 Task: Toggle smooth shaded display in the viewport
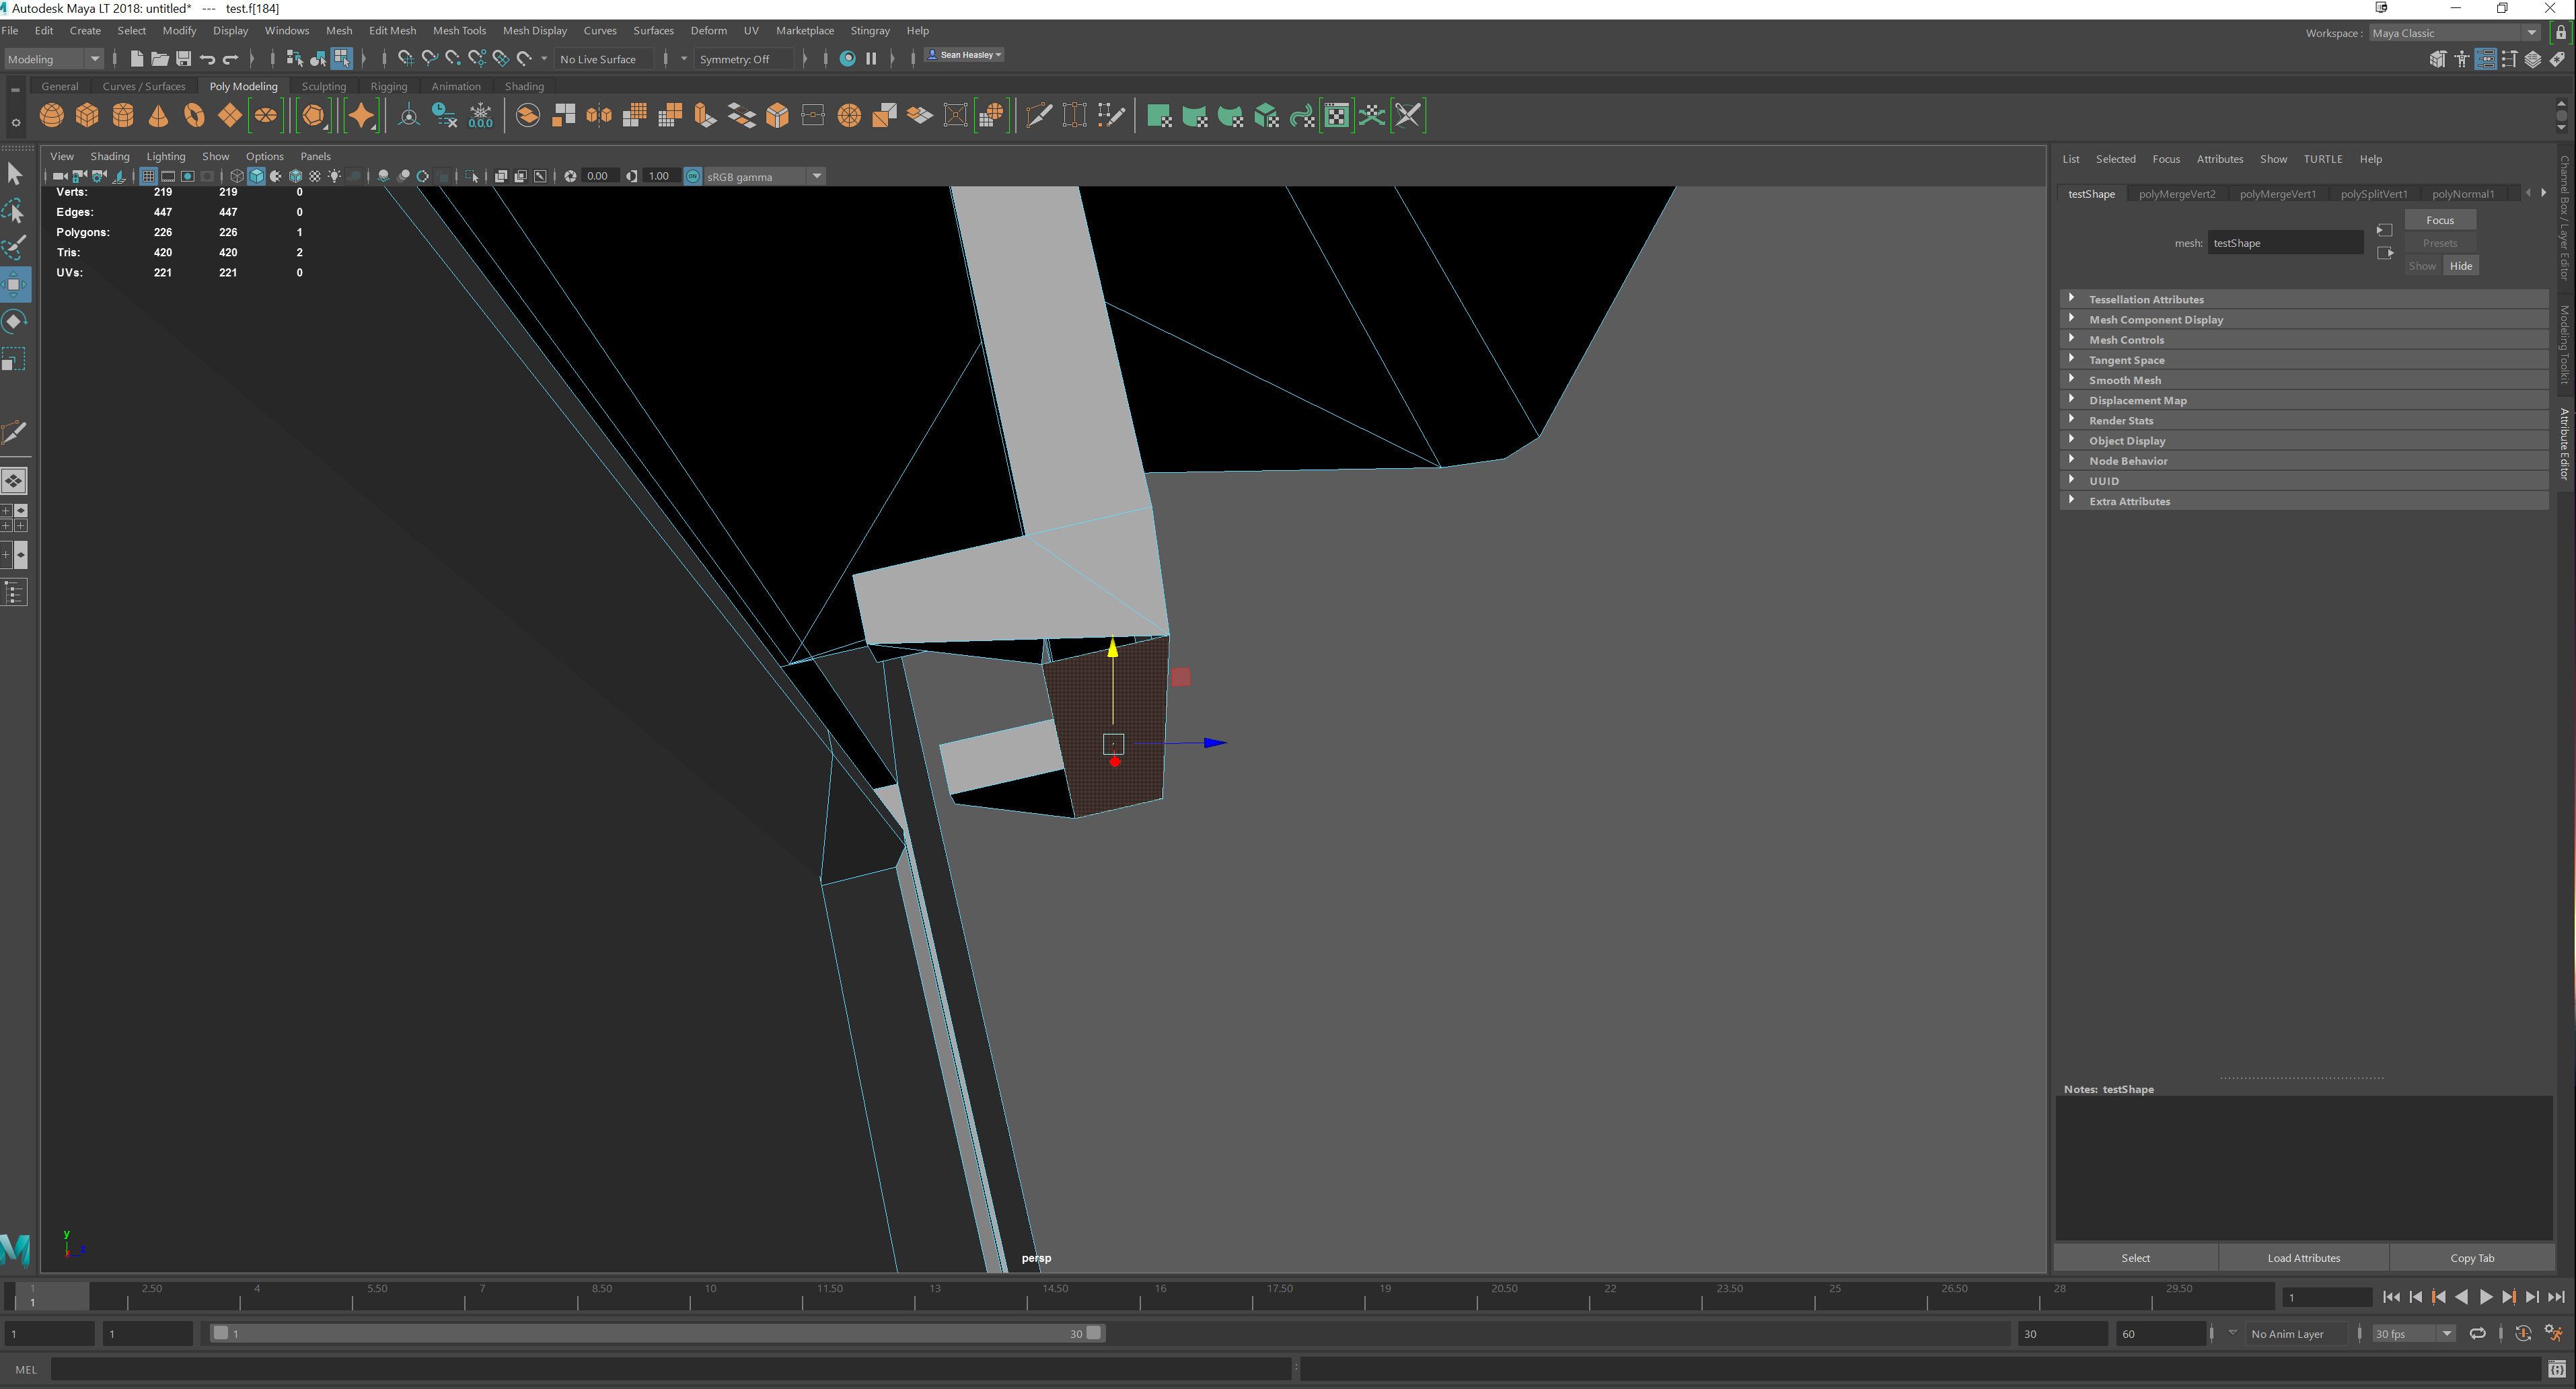[x=256, y=176]
